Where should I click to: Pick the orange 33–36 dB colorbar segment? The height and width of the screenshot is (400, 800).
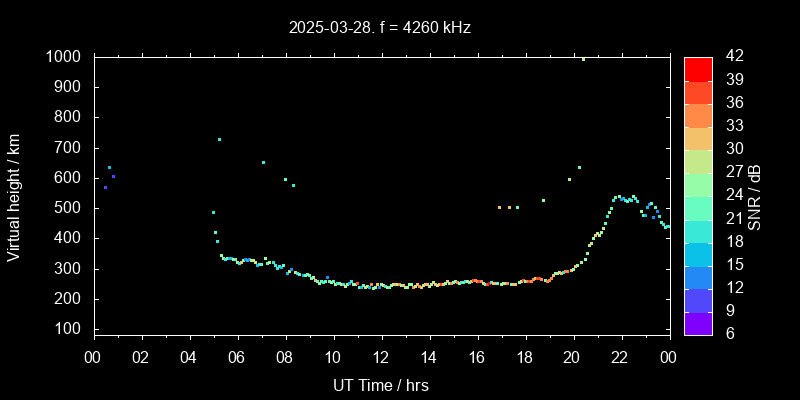(x=698, y=114)
